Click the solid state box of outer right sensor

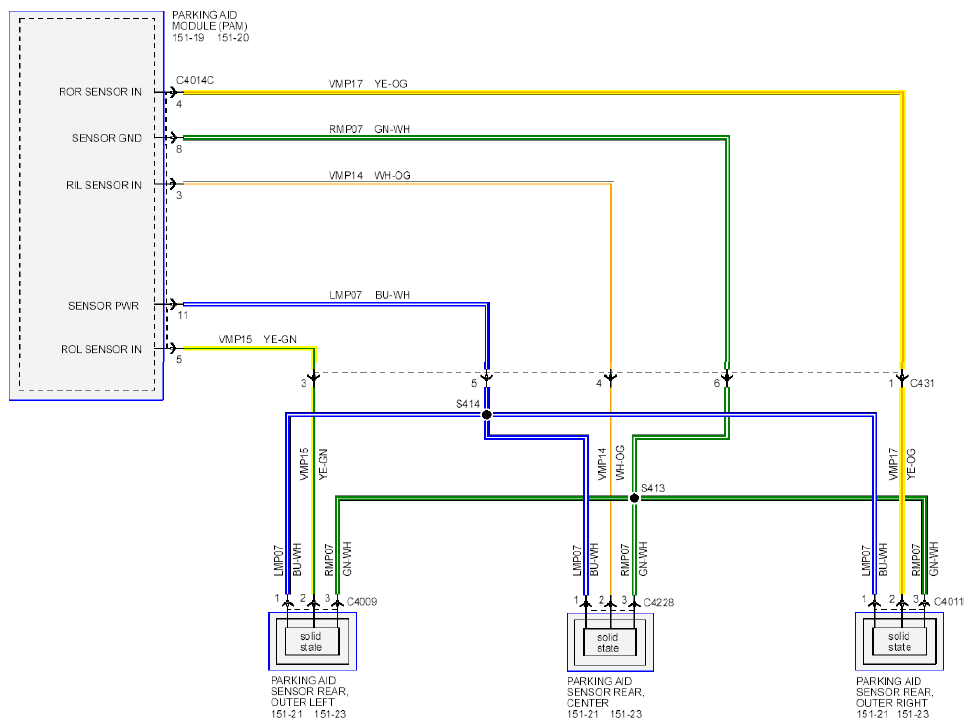point(899,641)
